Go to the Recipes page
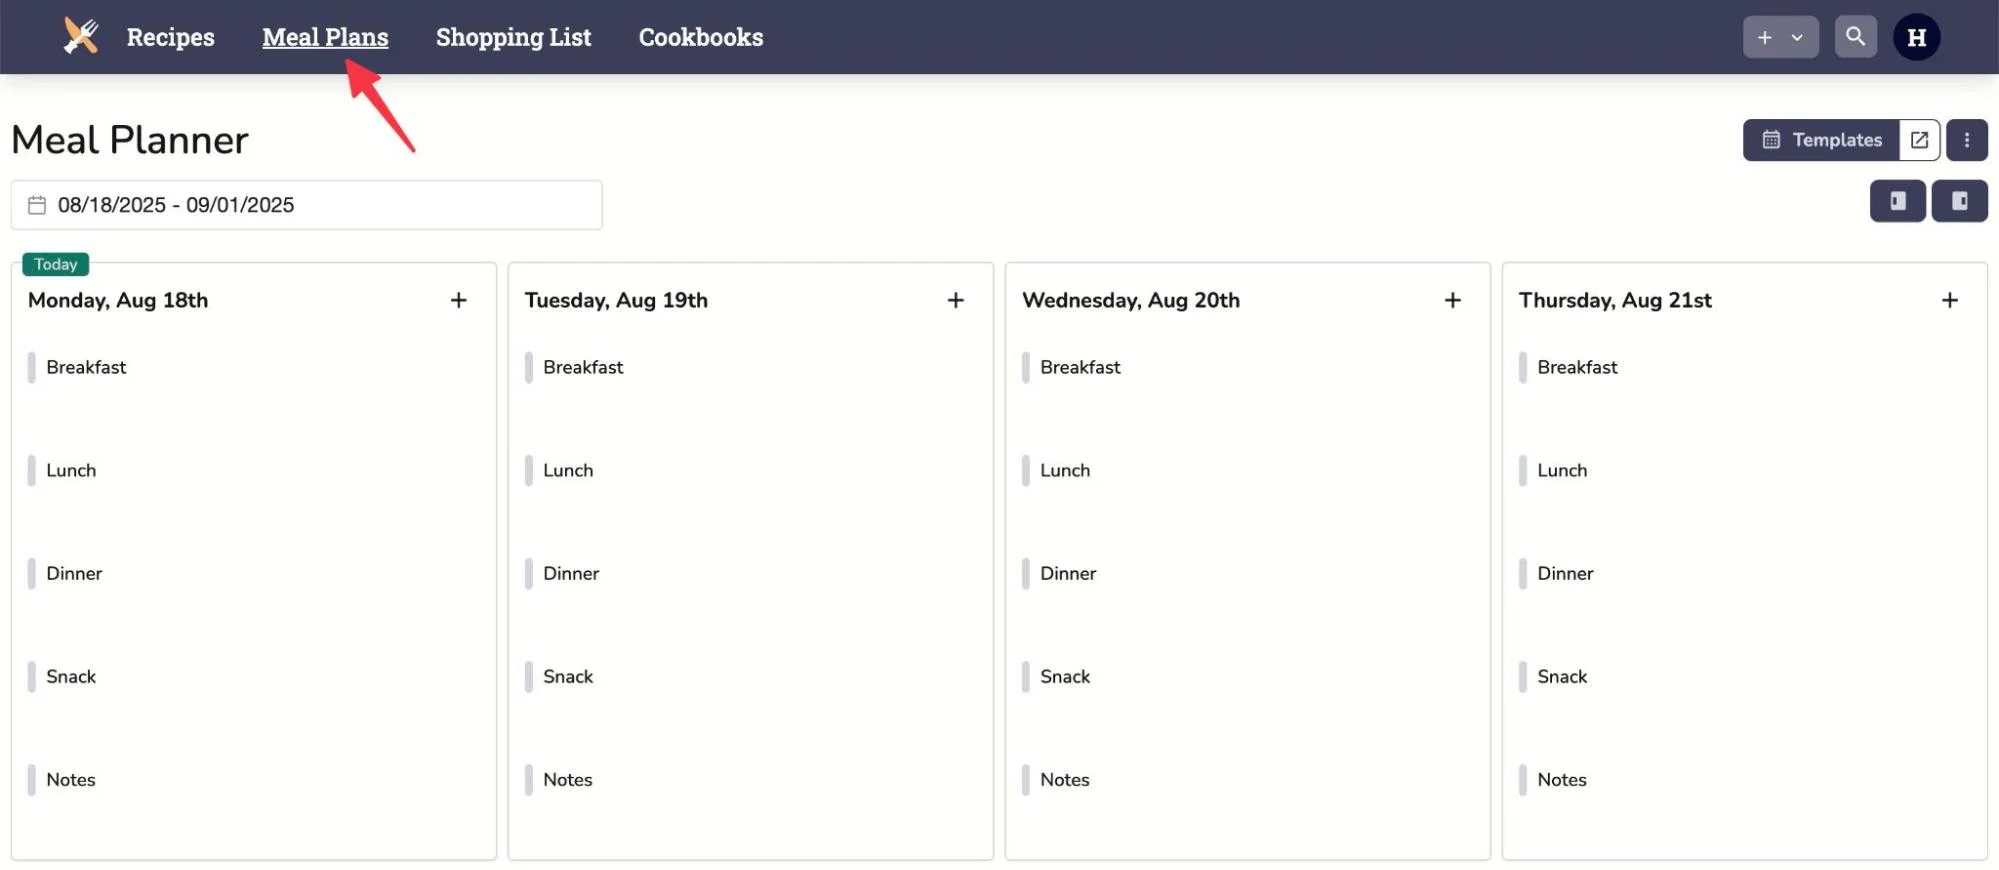1999x870 pixels. point(170,37)
